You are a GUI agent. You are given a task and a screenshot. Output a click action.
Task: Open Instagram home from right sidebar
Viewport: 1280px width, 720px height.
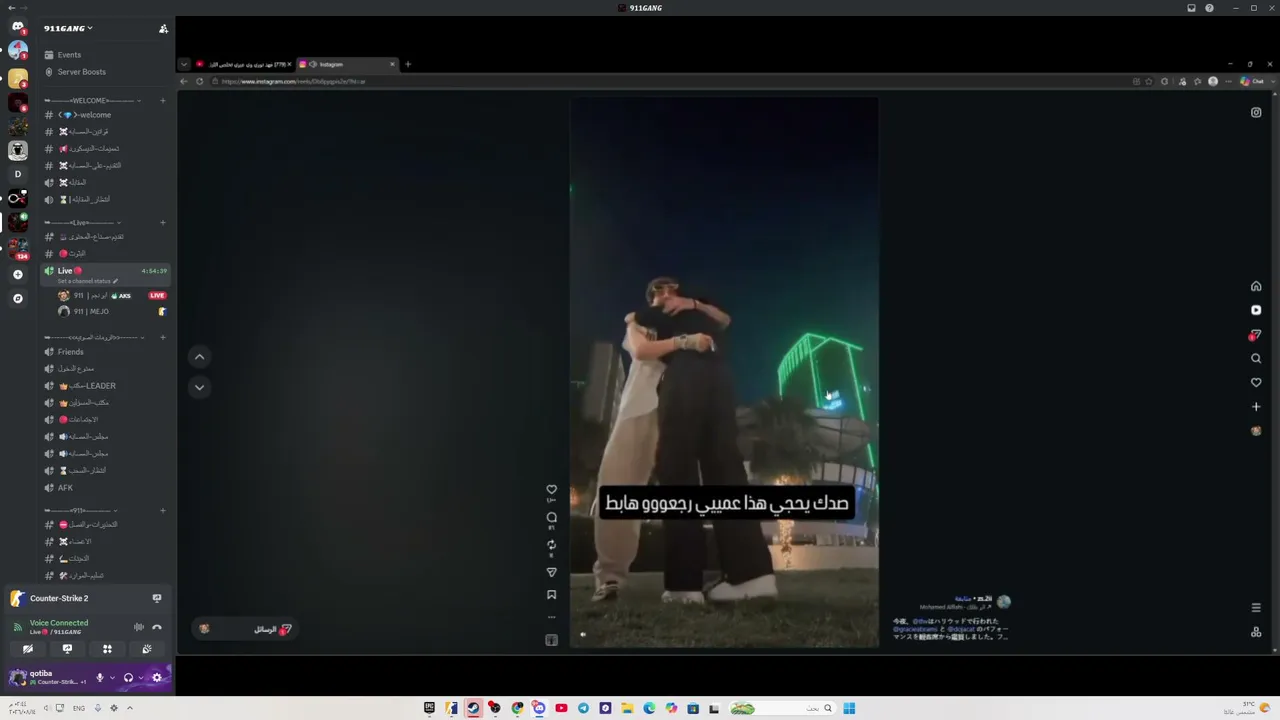(x=1256, y=286)
